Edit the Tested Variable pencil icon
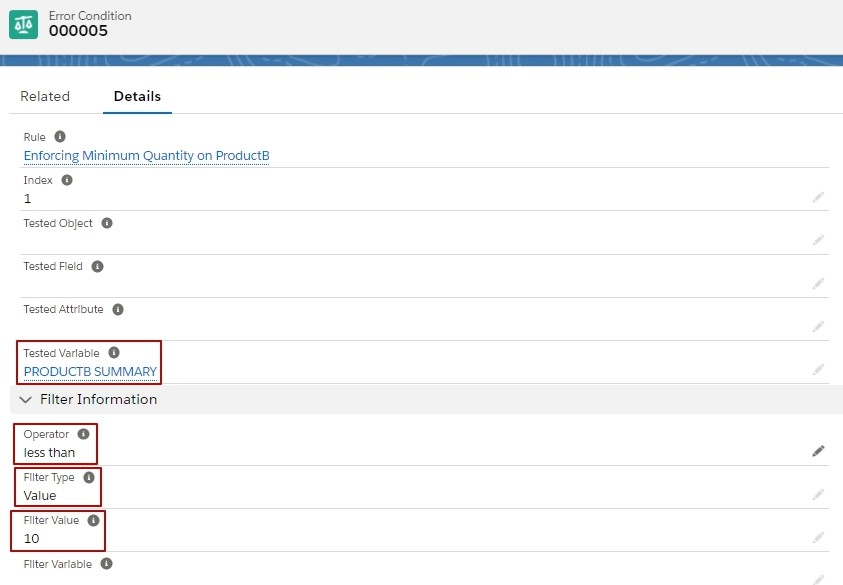Viewport: 843px width, 585px height. [818, 369]
